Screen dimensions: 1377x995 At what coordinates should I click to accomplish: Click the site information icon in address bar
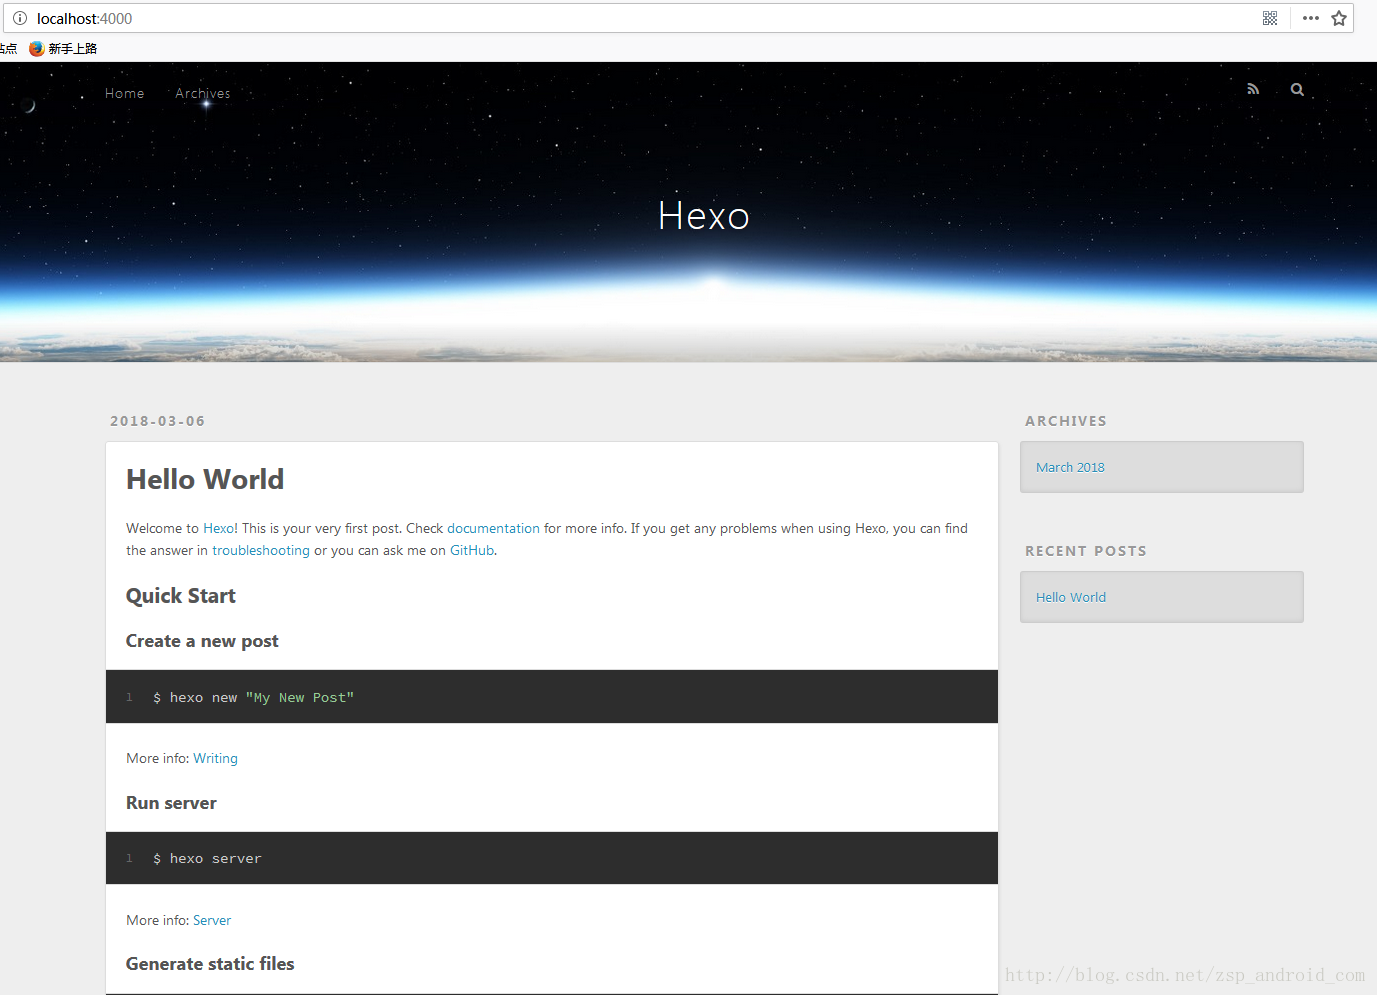20,18
